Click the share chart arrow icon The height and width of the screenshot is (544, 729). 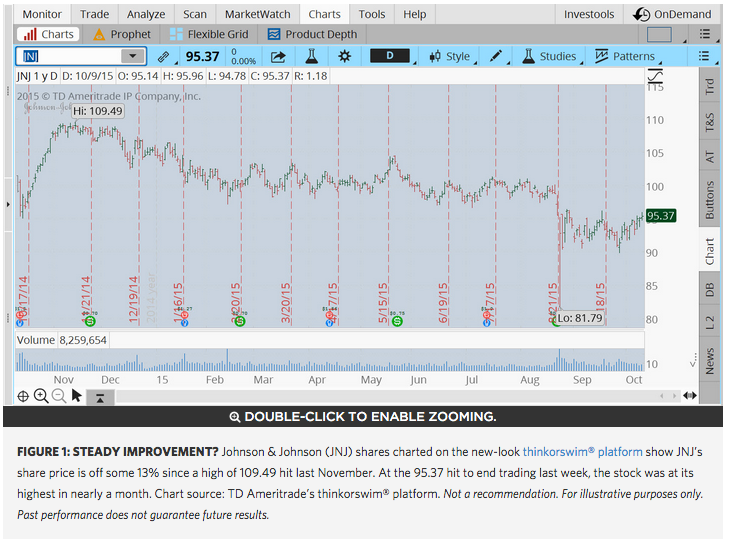278,57
